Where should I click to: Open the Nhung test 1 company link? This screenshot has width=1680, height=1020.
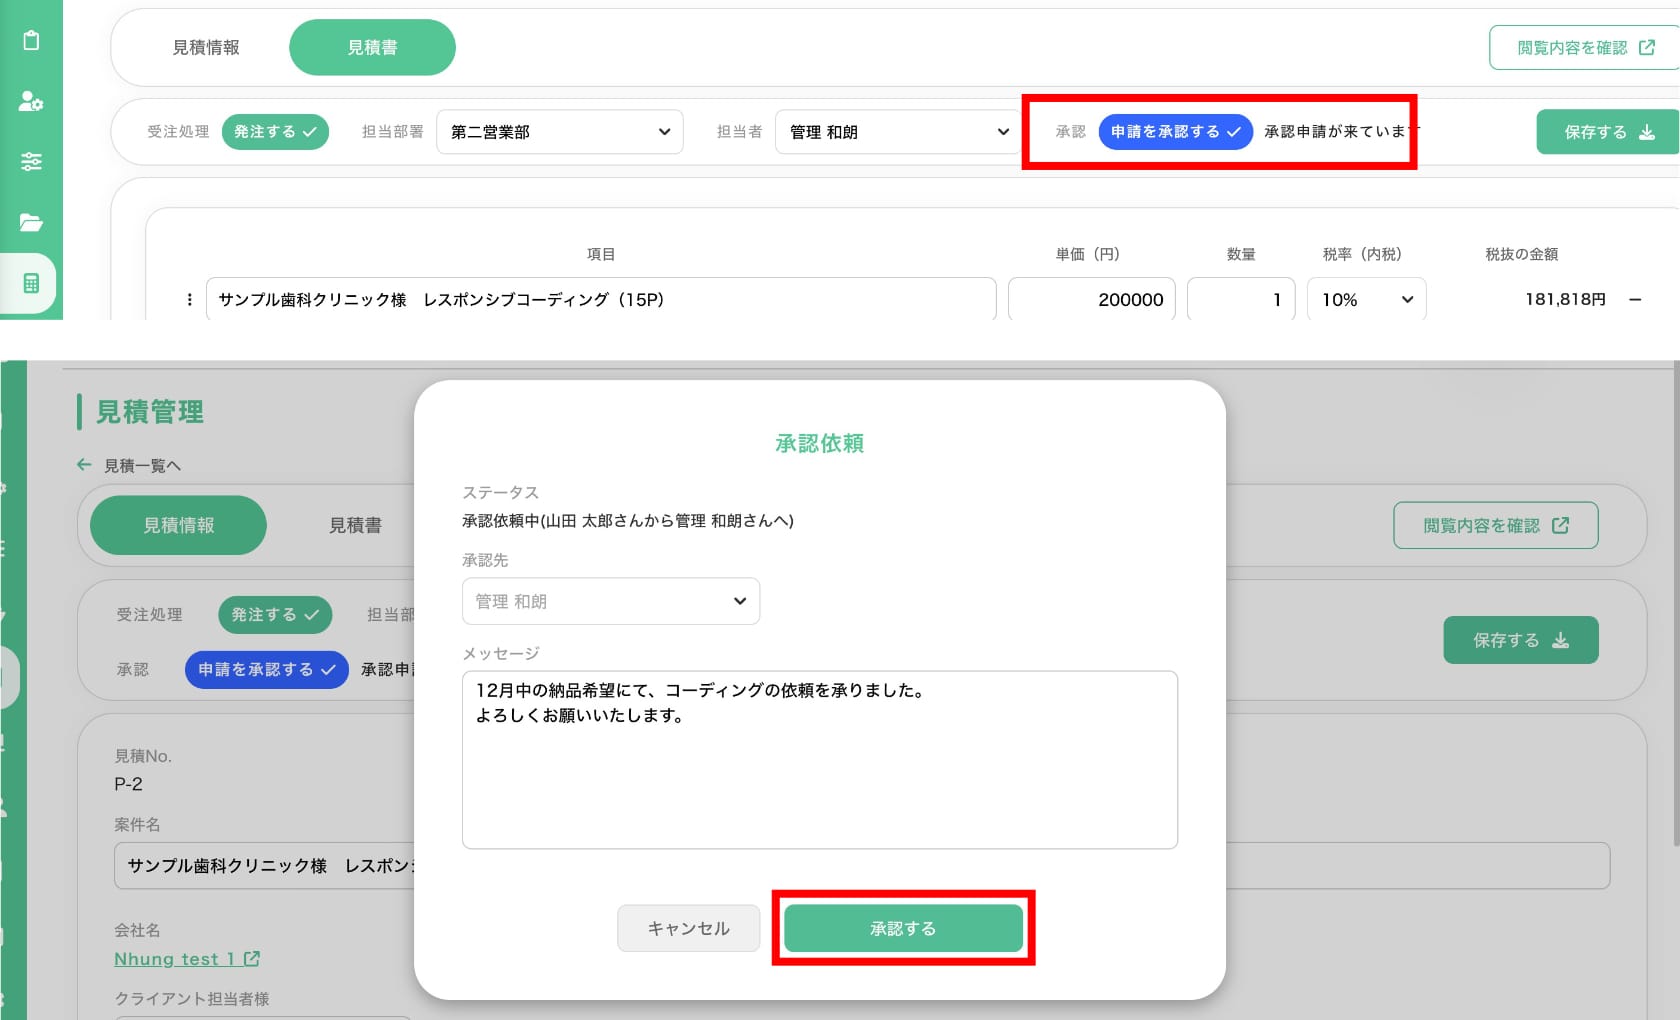(x=187, y=959)
